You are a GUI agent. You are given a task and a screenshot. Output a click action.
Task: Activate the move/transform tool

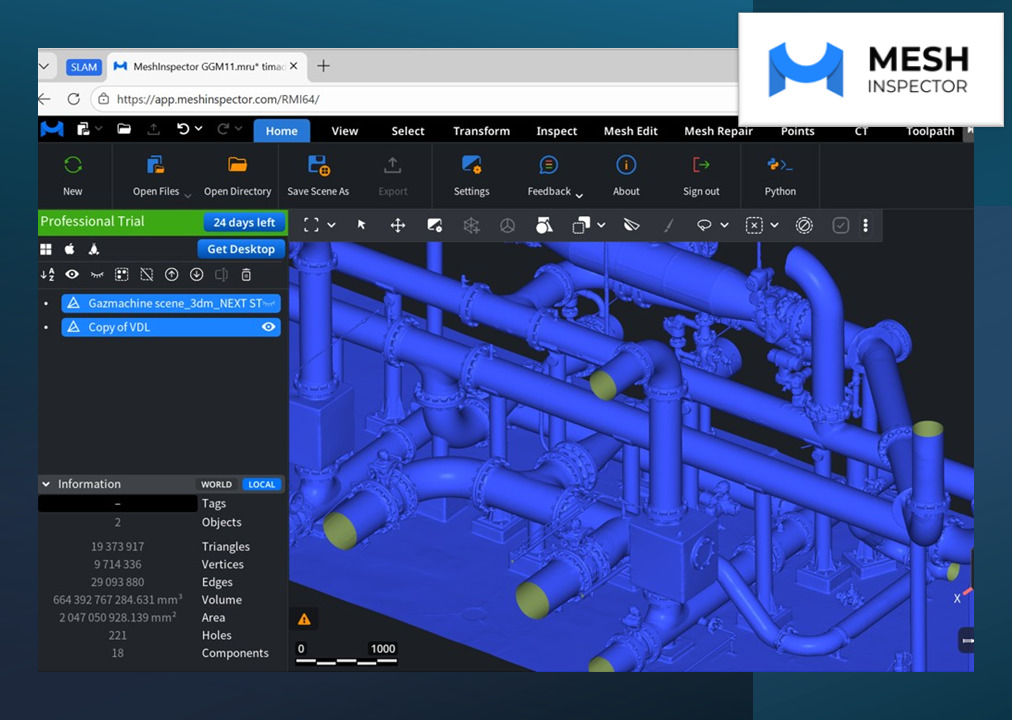(397, 224)
